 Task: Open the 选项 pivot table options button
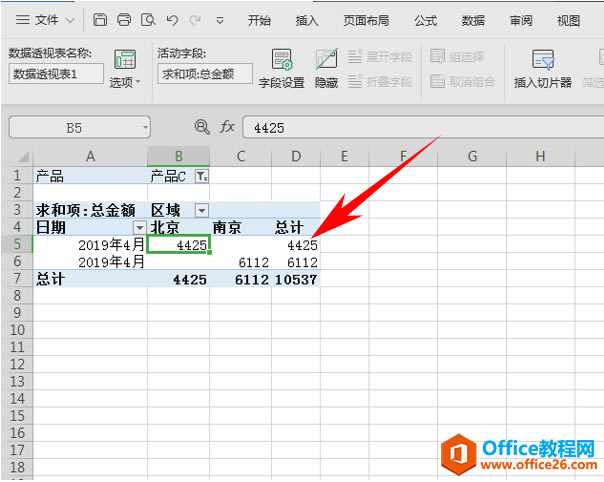pos(125,69)
